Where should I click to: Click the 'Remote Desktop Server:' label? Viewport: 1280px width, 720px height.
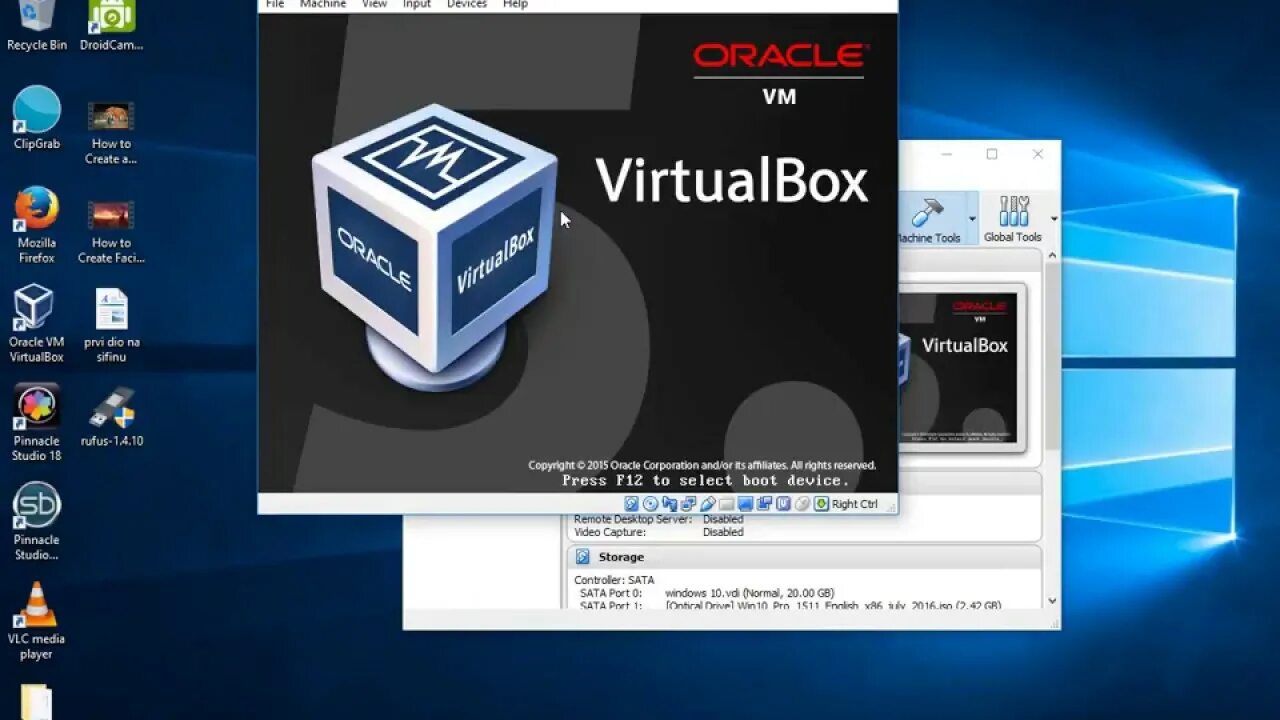point(633,519)
